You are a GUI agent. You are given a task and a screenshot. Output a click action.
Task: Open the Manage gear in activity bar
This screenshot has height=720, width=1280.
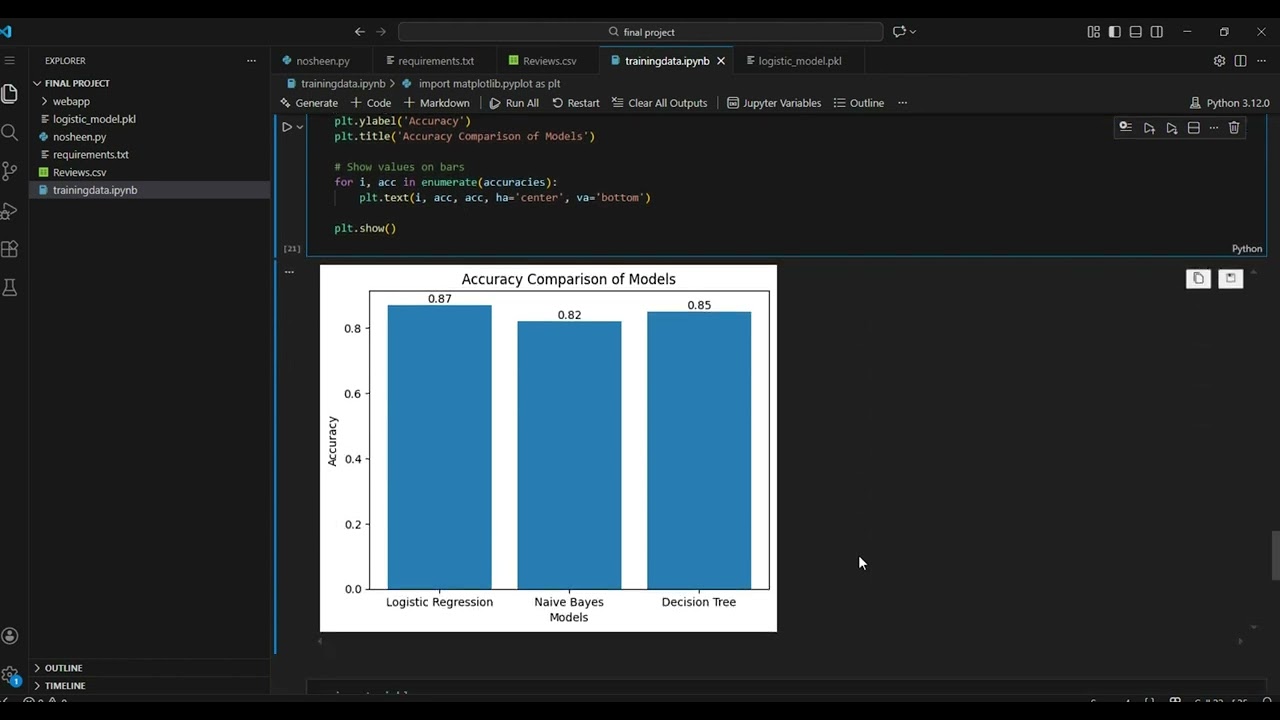click(x=10, y=675)
